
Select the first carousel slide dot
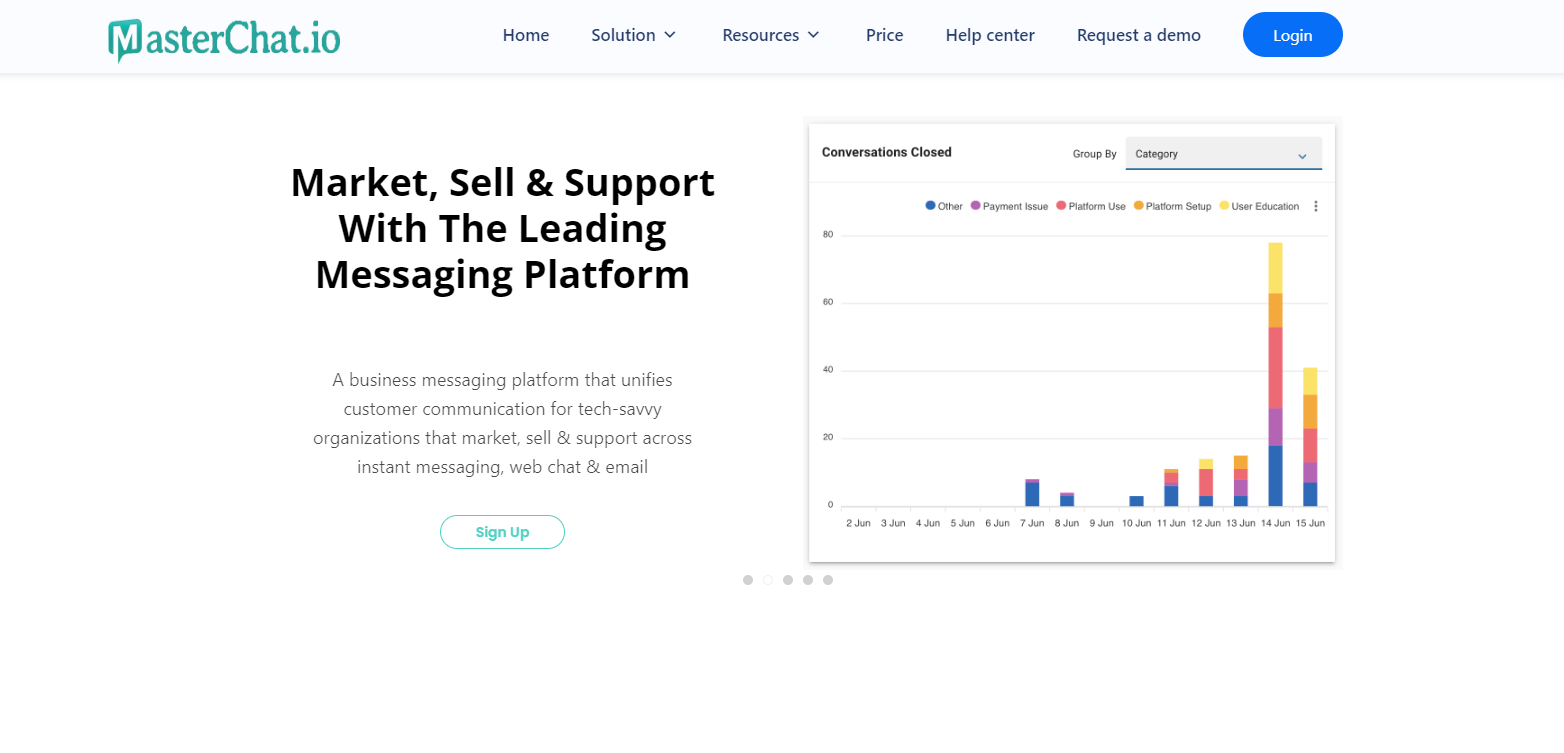748,580
